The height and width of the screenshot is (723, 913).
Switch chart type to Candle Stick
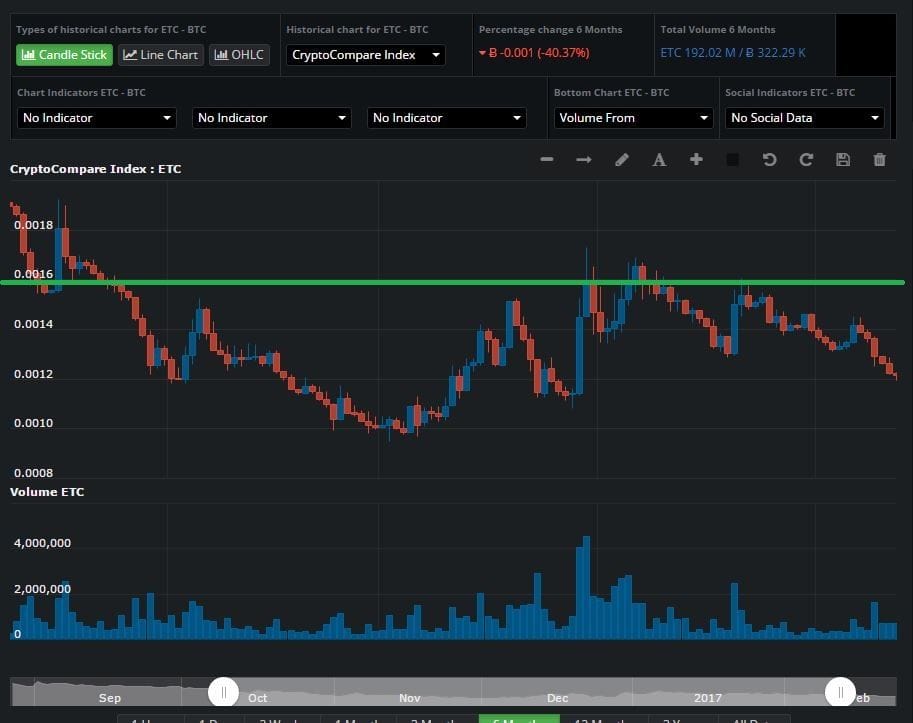pos(64,55)
